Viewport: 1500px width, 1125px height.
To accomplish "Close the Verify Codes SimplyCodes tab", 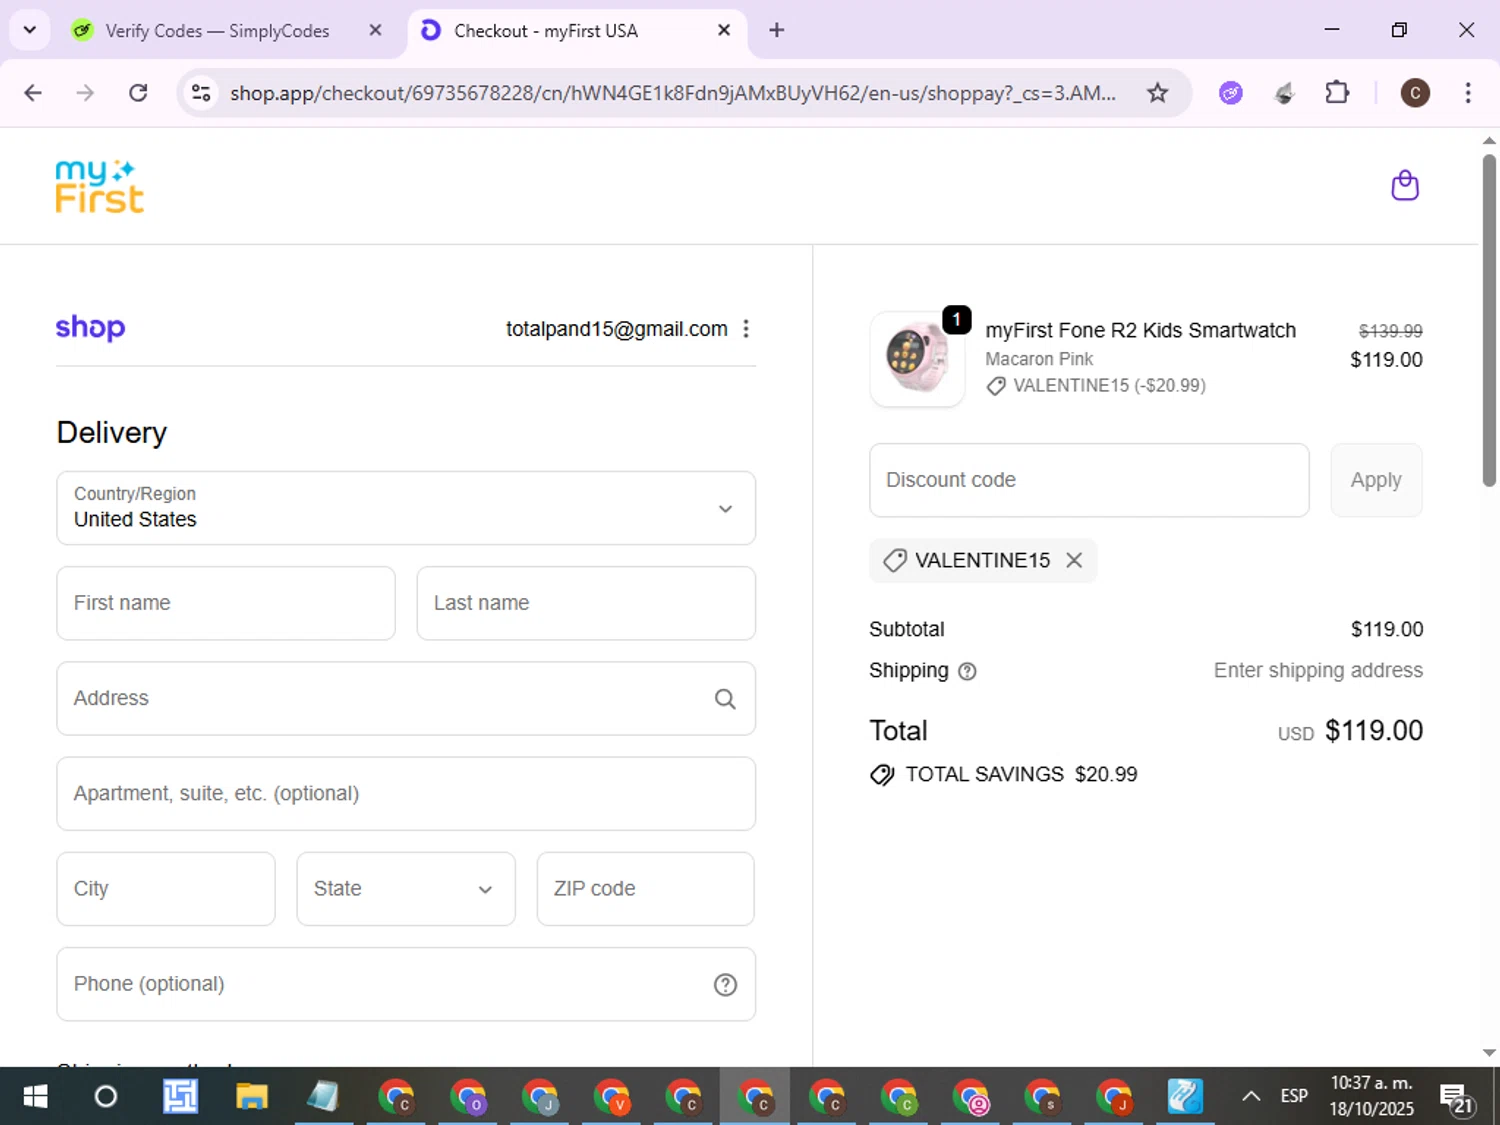I will pyautogui.click(x=375, y=30).
